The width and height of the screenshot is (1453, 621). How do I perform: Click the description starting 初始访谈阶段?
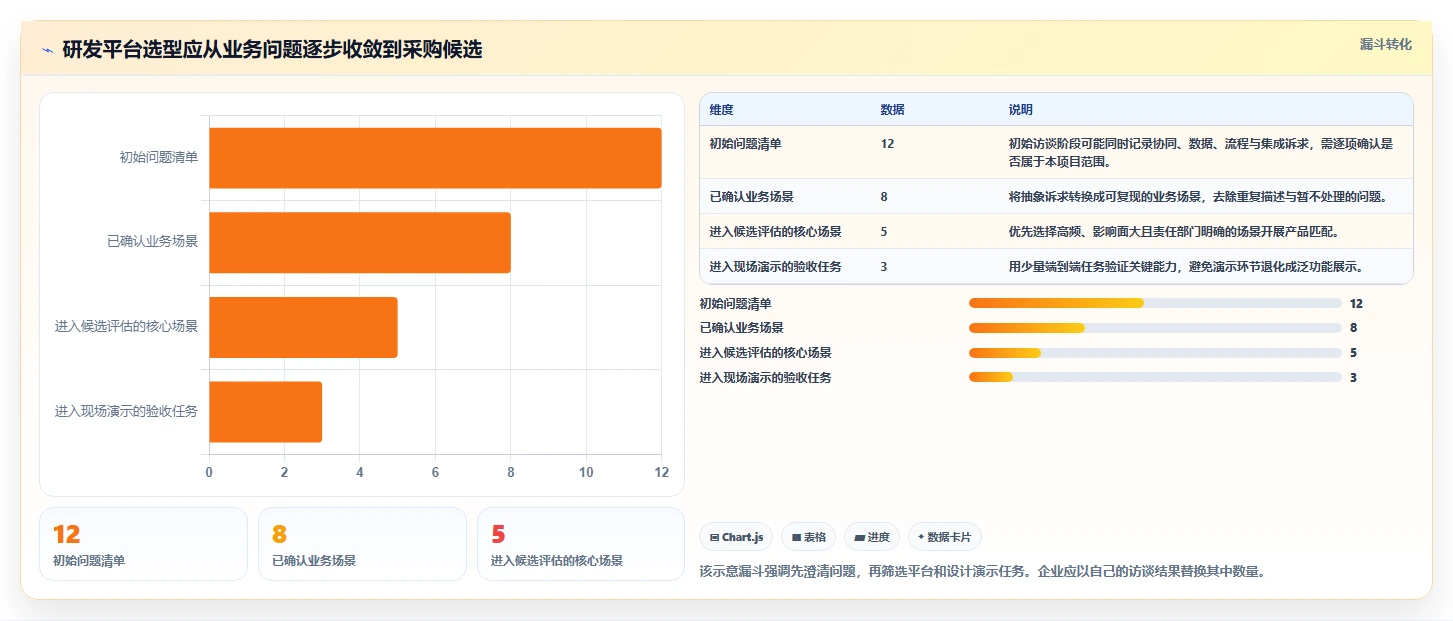point(1200,153)
